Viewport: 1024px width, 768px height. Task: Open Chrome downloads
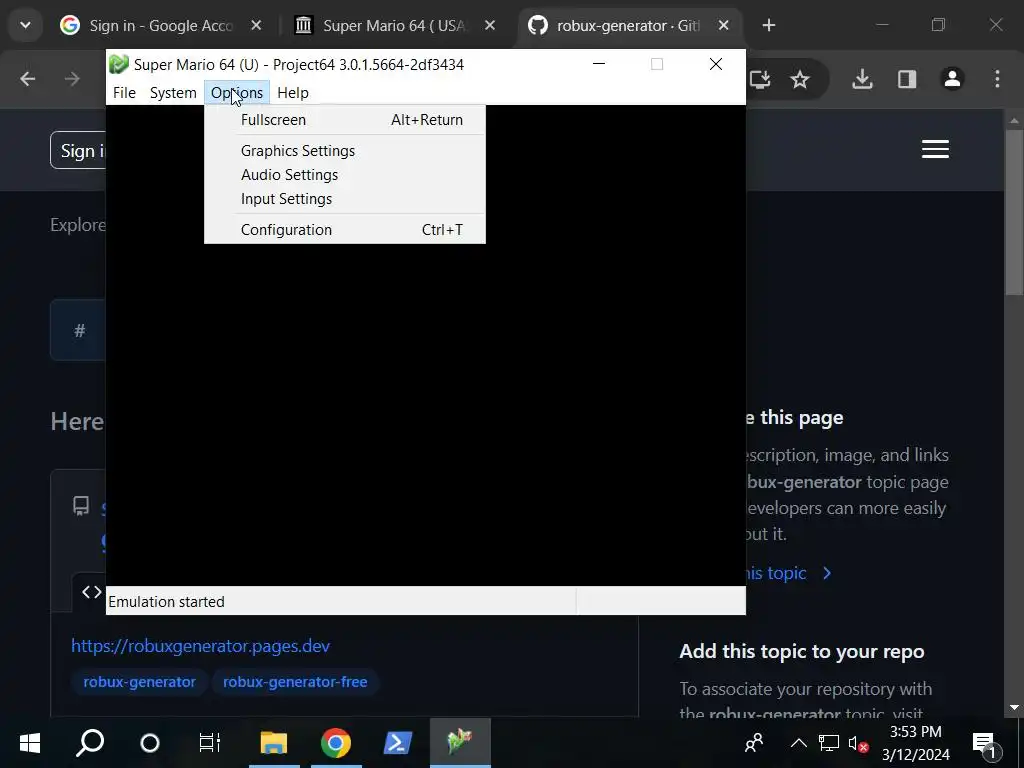pyautogui.click(x=863, y=80)
